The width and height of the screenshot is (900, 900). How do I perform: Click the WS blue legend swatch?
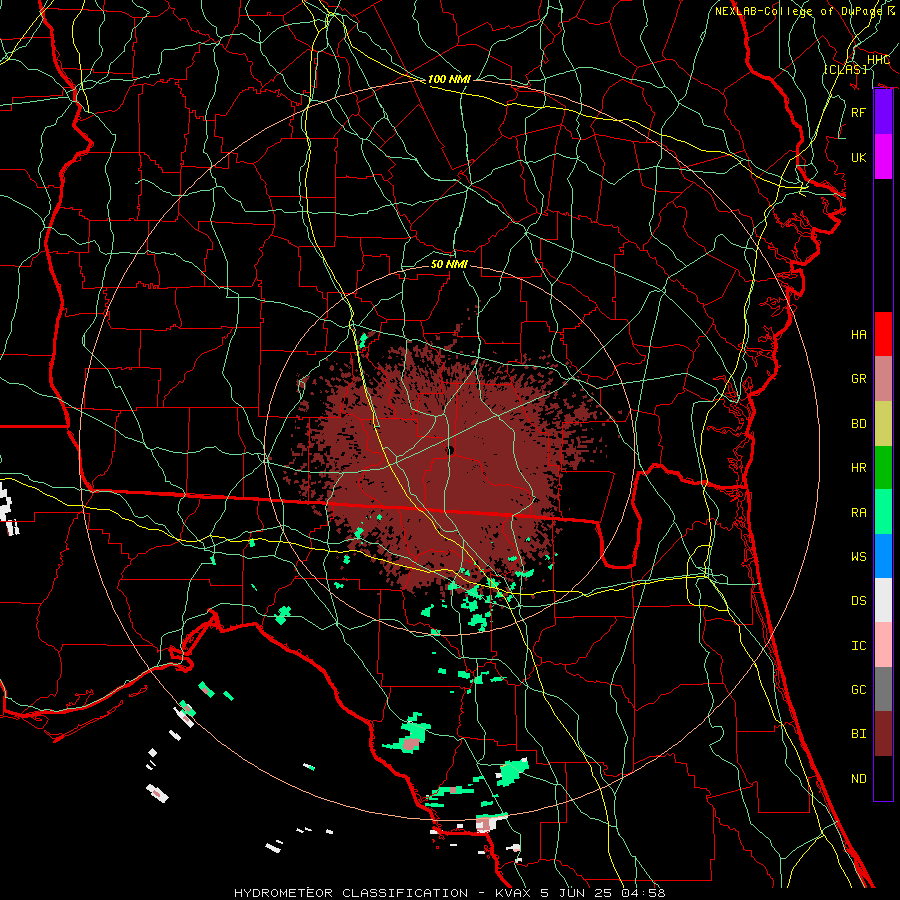[x=883, y=556]
